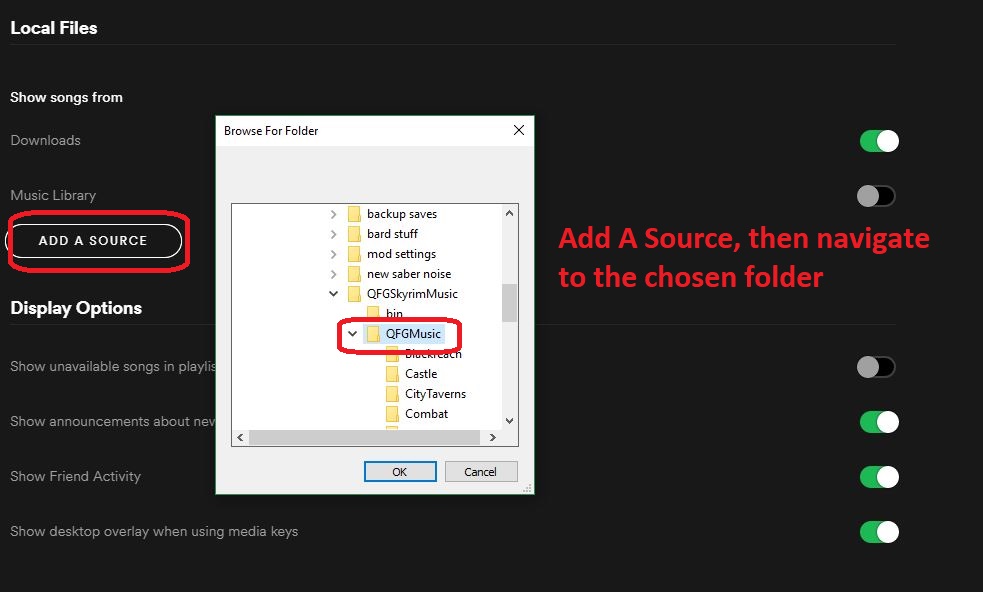Toggle Show unavailable songs in playlists

(875, 366)
